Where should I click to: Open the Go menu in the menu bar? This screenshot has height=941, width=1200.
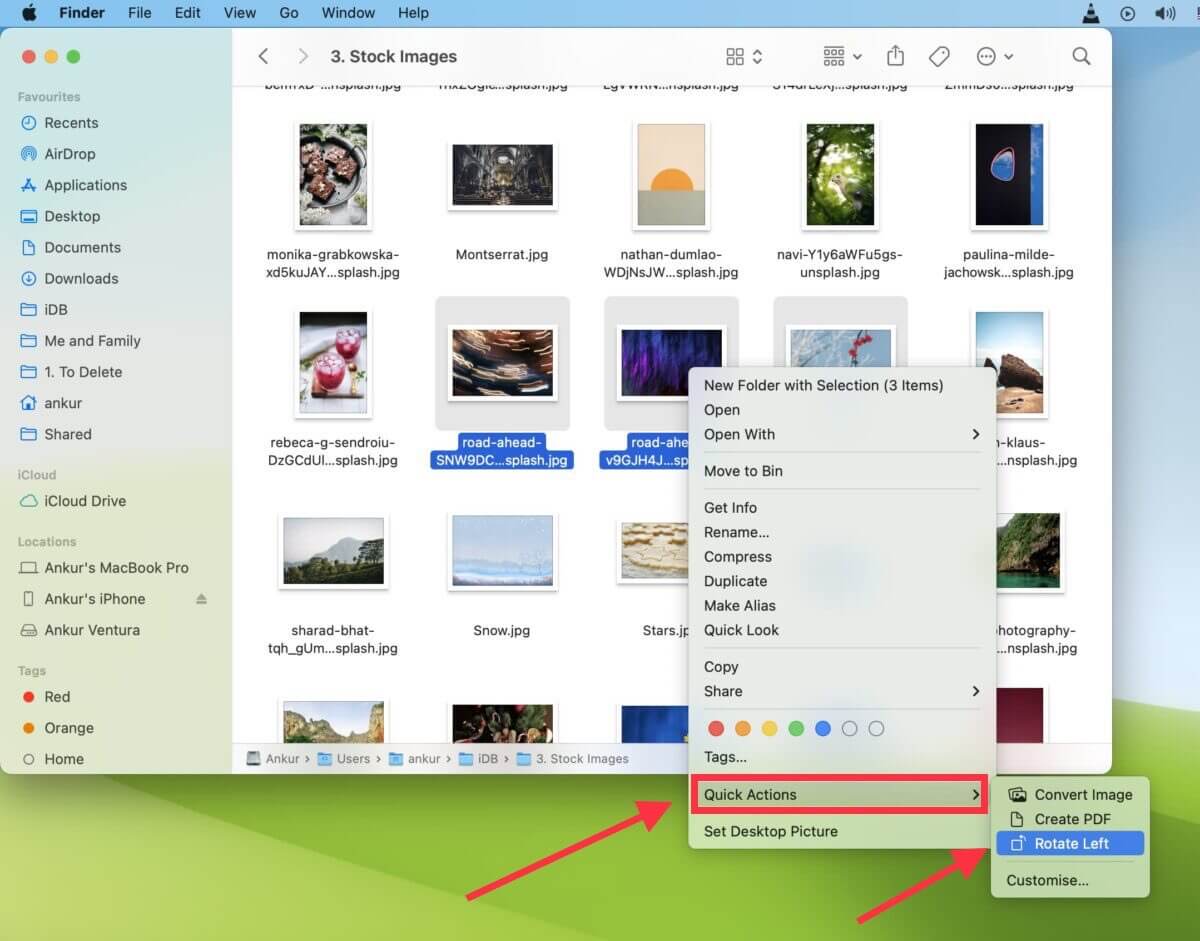(288, 12)
